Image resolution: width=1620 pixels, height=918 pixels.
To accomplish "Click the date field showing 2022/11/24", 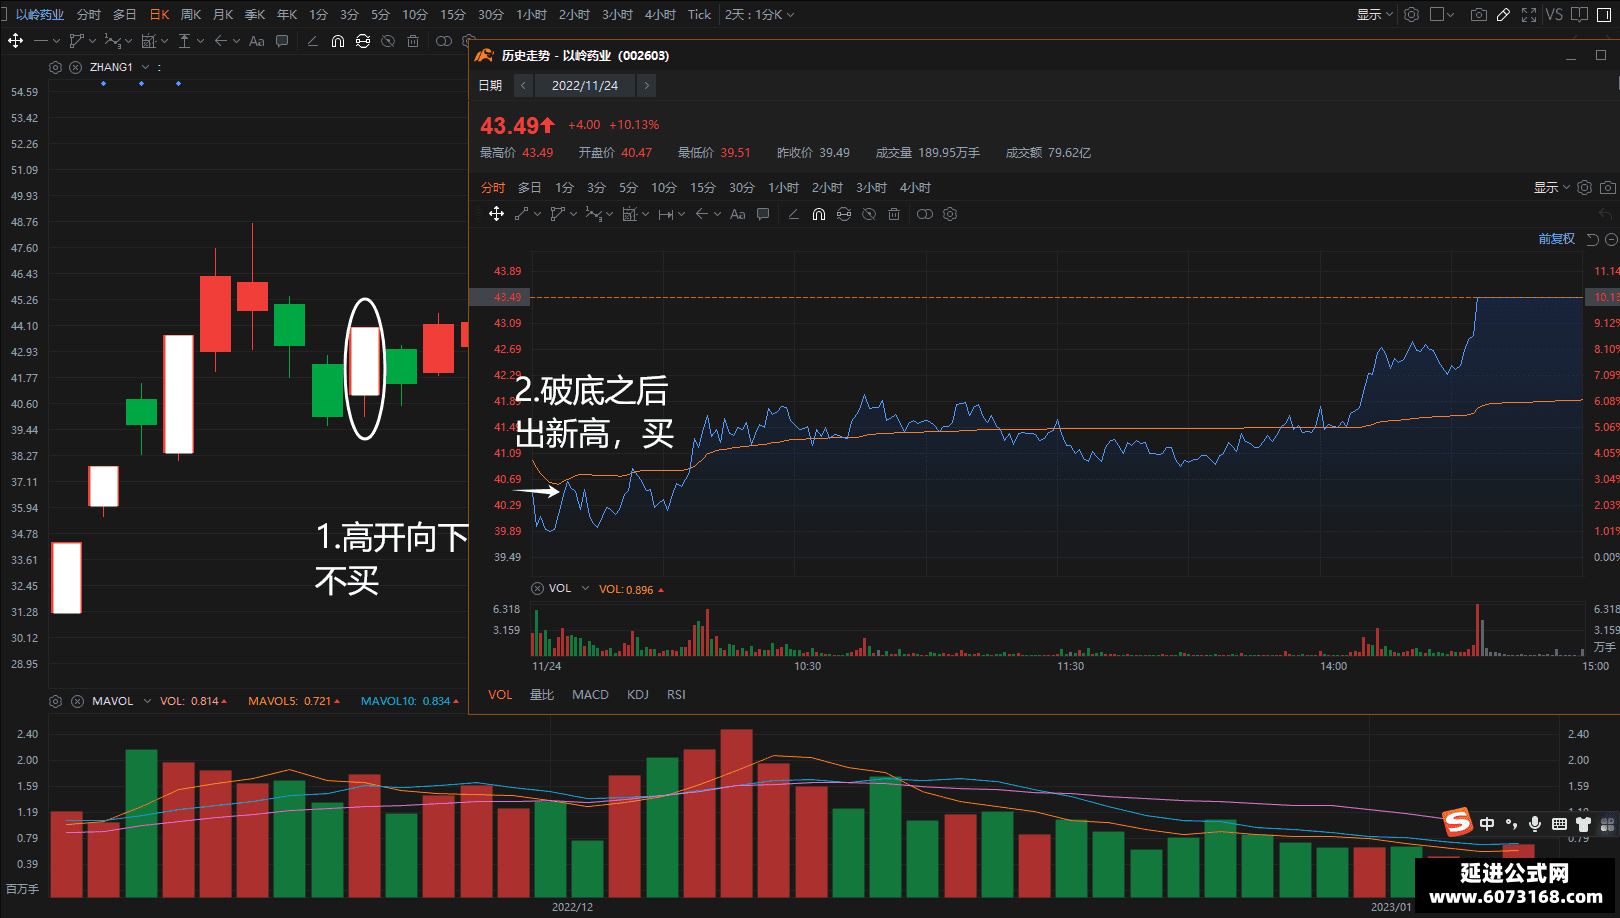I will click(585, 86).
